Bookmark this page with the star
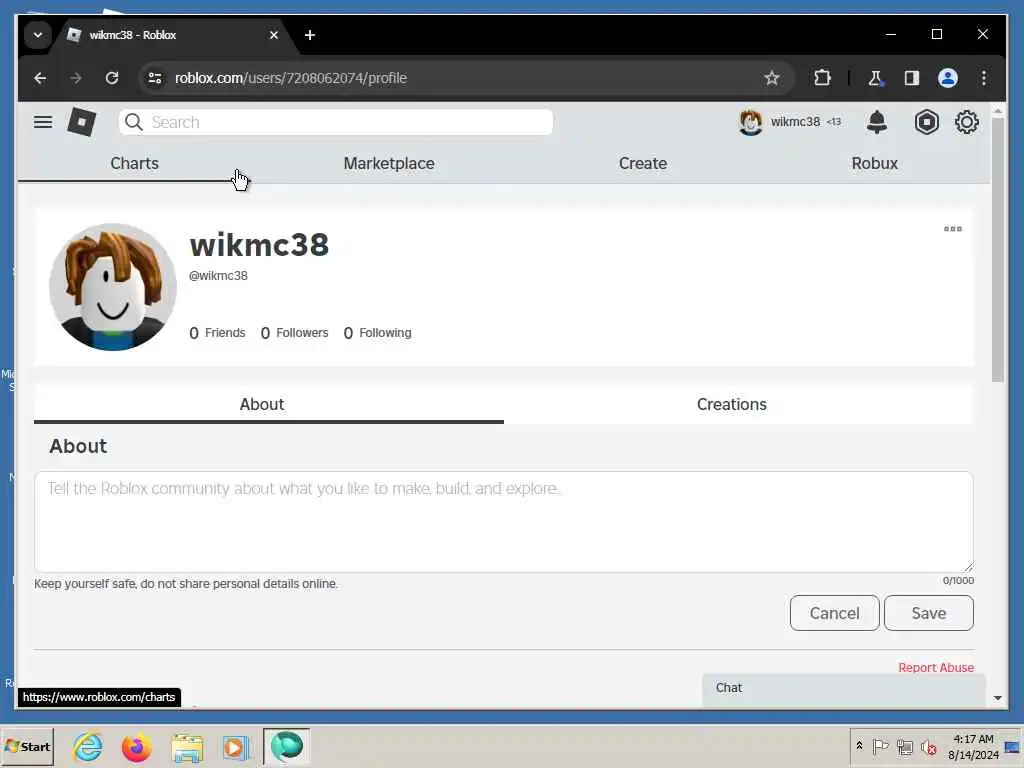The height and width of the screenshot is (768, 1024). click(771, 78)
